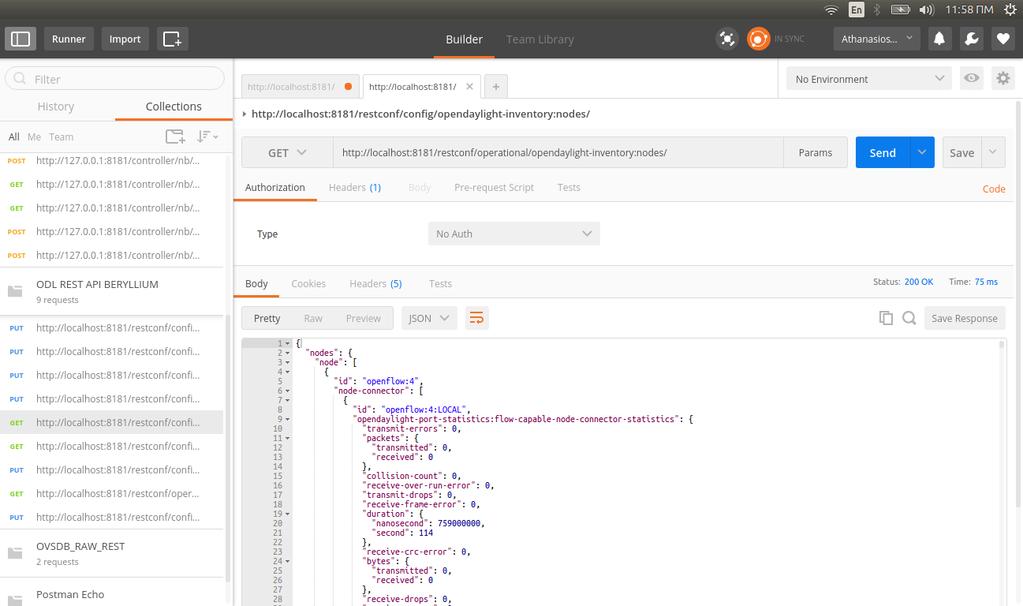Image resolution: width=1023 pixels, height=606 pixels.
Task: Toggle the sidebar panel icon
Action: pyautogui.click(x=20, y=39)
